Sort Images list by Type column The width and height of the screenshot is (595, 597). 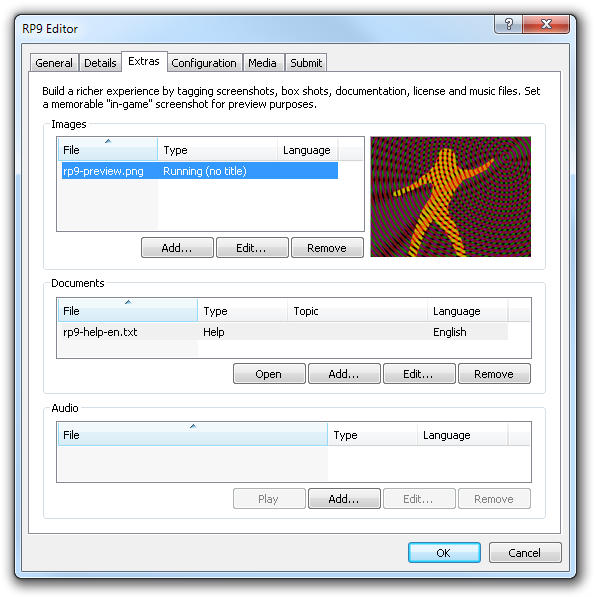pyautogui.click(x=217, y=149)
